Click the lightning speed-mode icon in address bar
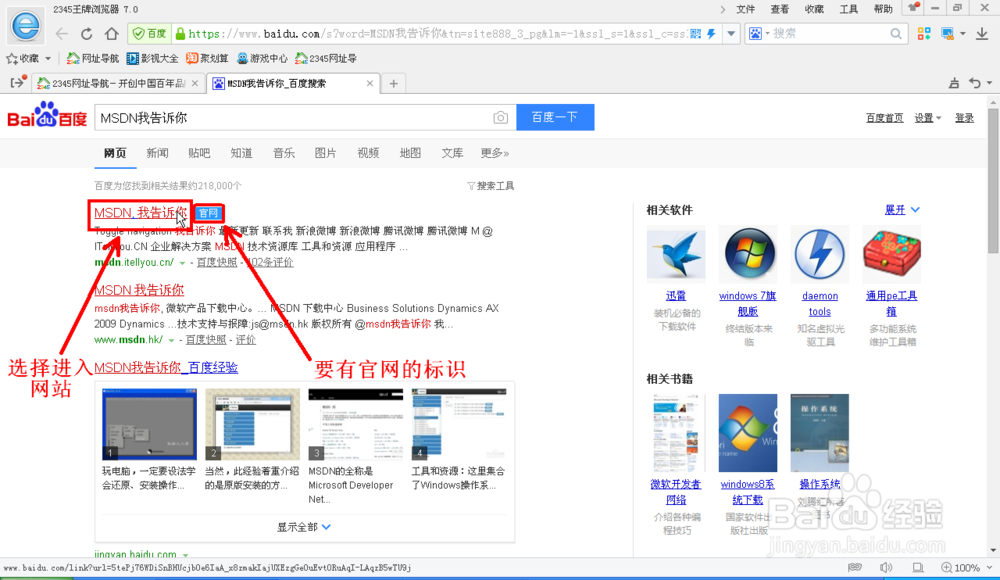Image resolution: width=1000 pixels, height=580 pixels. pyautogui.click(x=711, y=32)
